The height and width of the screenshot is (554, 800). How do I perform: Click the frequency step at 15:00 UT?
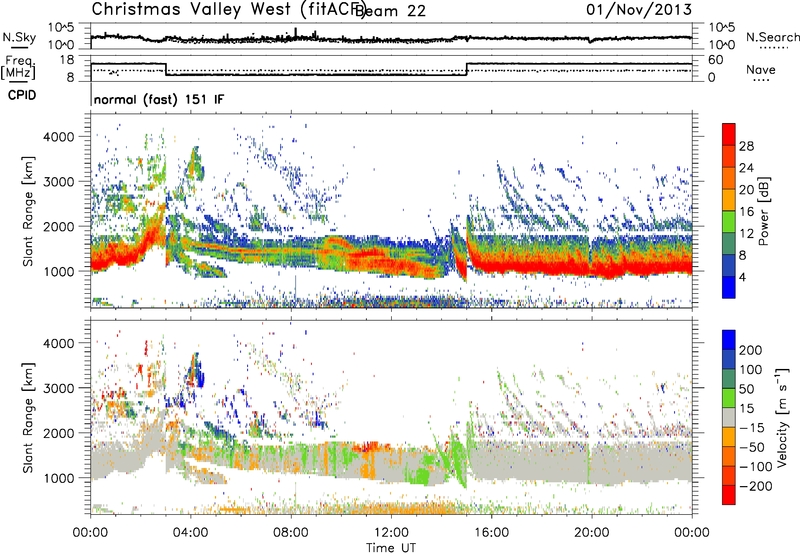(x=467, y=69)
